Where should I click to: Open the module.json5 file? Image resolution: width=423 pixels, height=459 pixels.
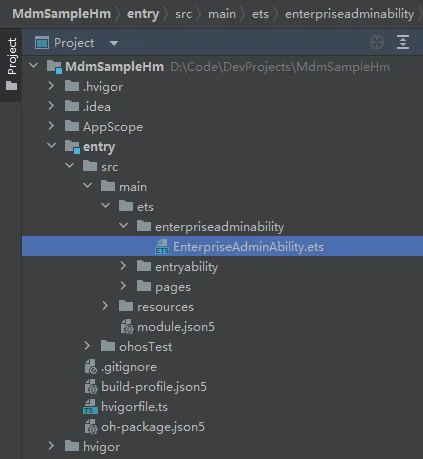[176, 327]
